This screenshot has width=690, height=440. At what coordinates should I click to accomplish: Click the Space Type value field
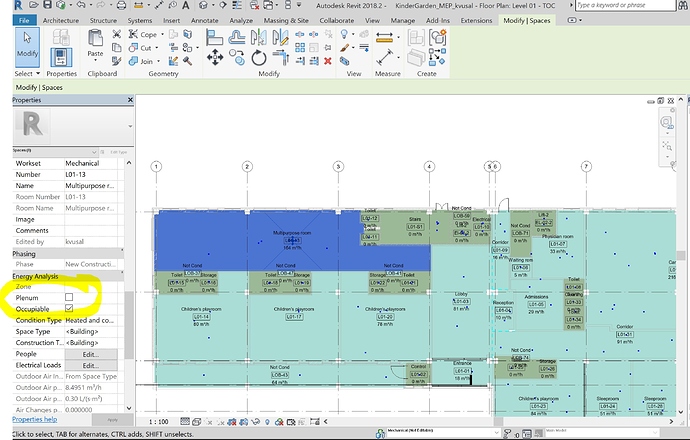(x=91, y=331)
